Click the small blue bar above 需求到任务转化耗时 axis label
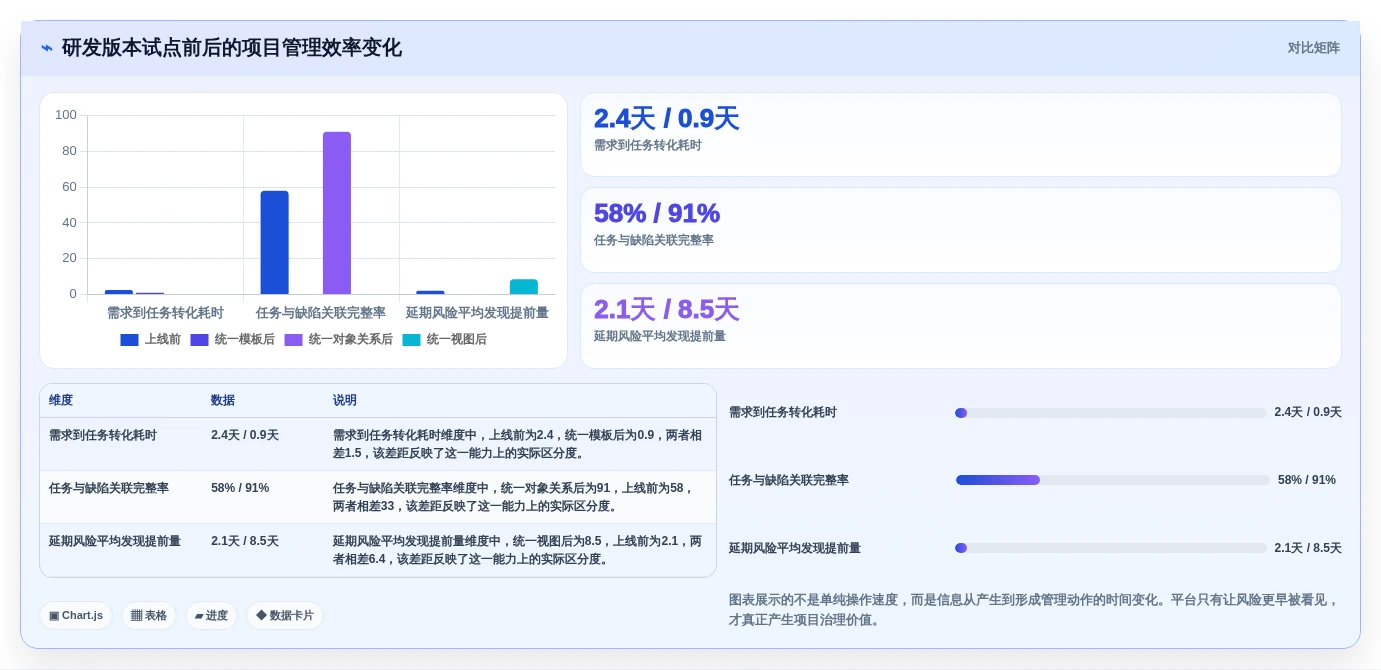The height and width of the screenshot is (670, 1381). click(x=119, y=292)
